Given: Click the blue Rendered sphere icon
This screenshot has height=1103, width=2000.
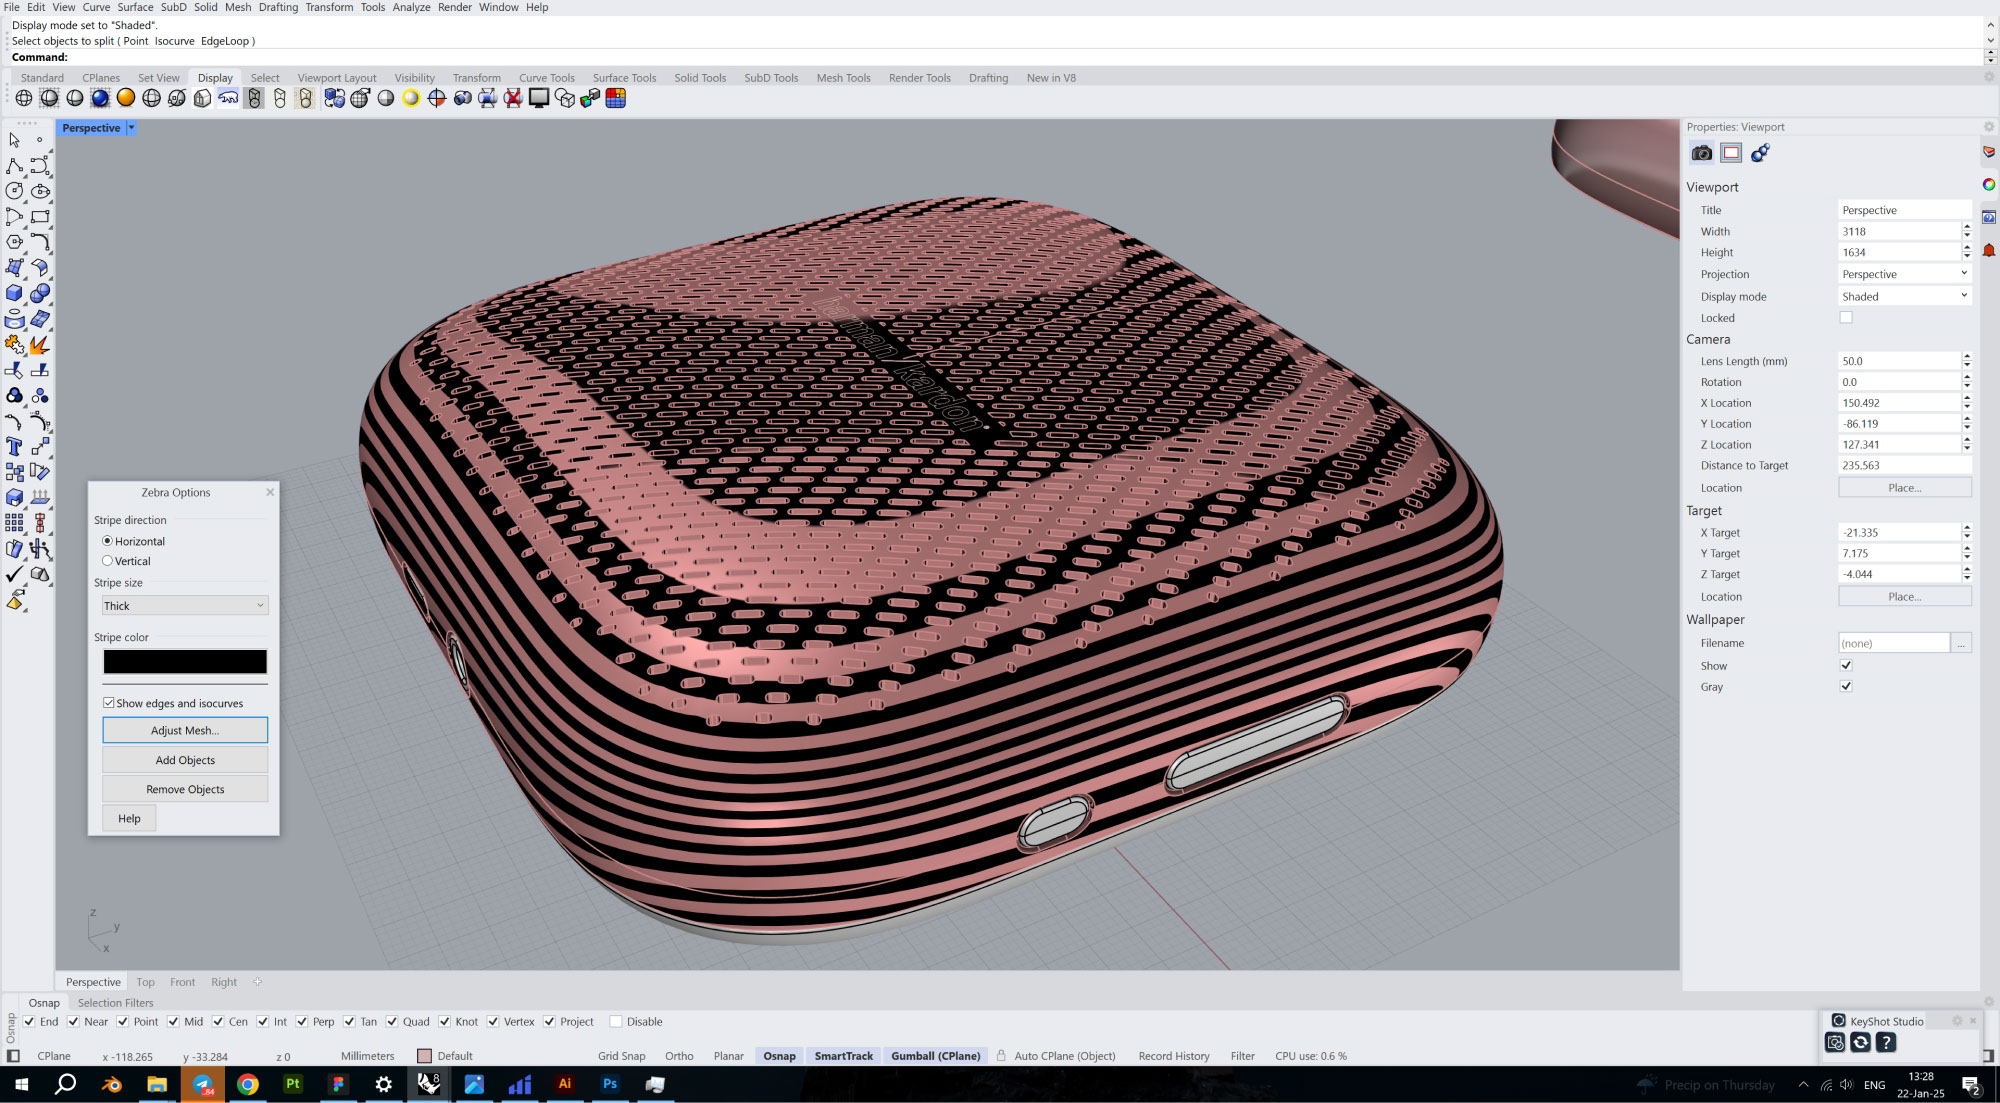Looking at the screenshot, I should tap(100, 98).
